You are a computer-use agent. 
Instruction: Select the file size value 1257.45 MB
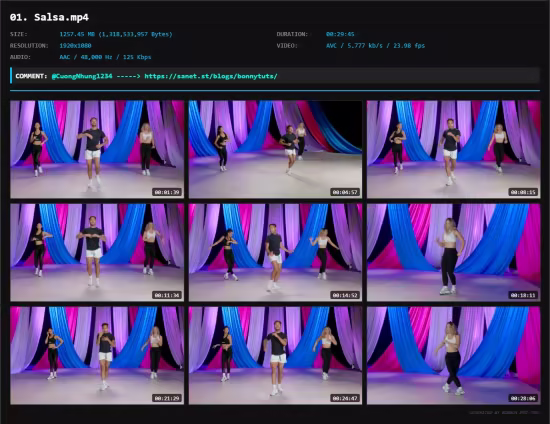(x=116, y=34)
